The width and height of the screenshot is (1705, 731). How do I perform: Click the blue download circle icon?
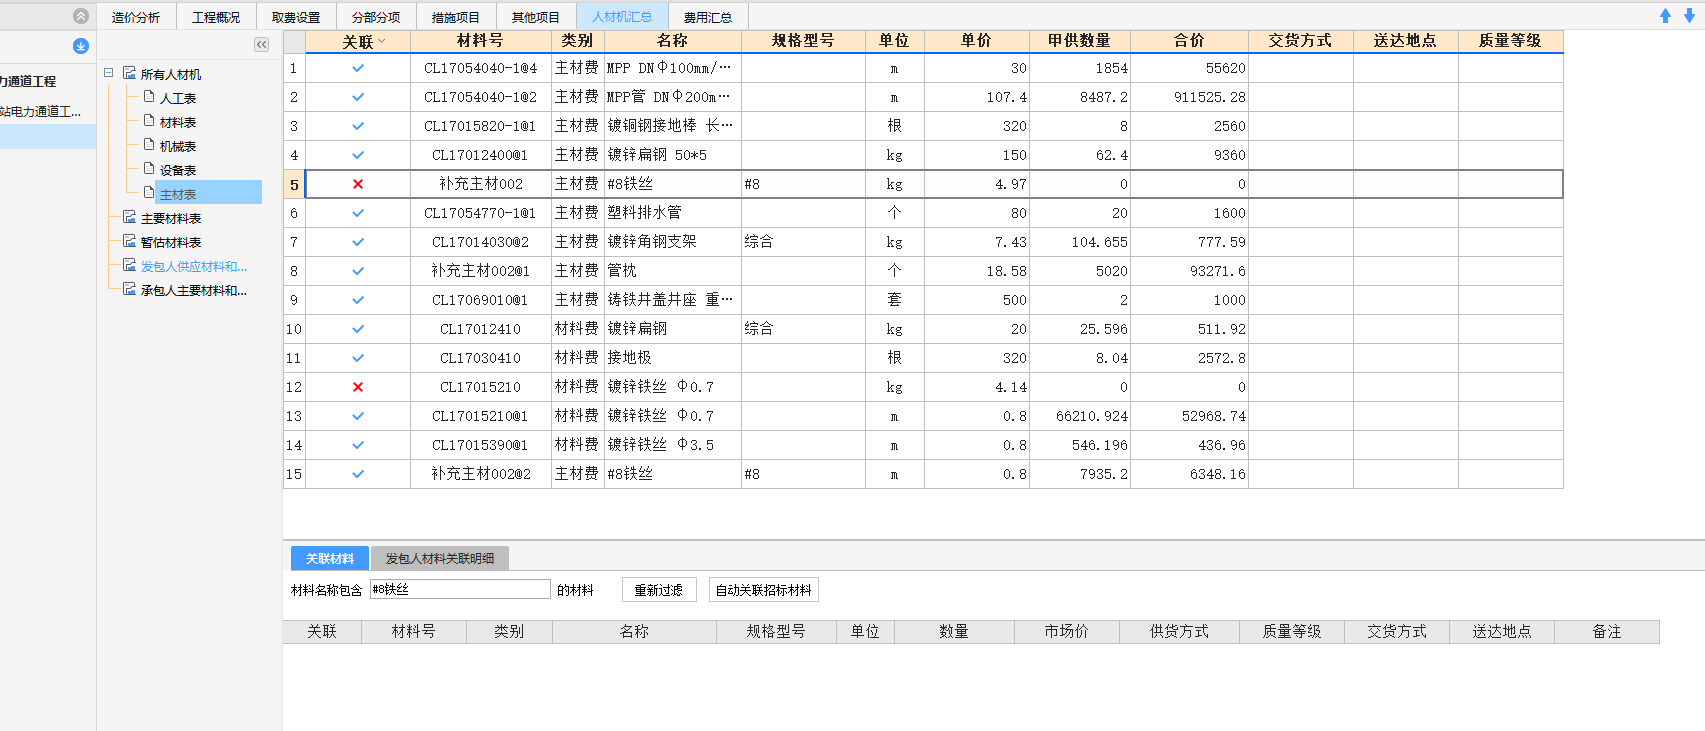81,46
